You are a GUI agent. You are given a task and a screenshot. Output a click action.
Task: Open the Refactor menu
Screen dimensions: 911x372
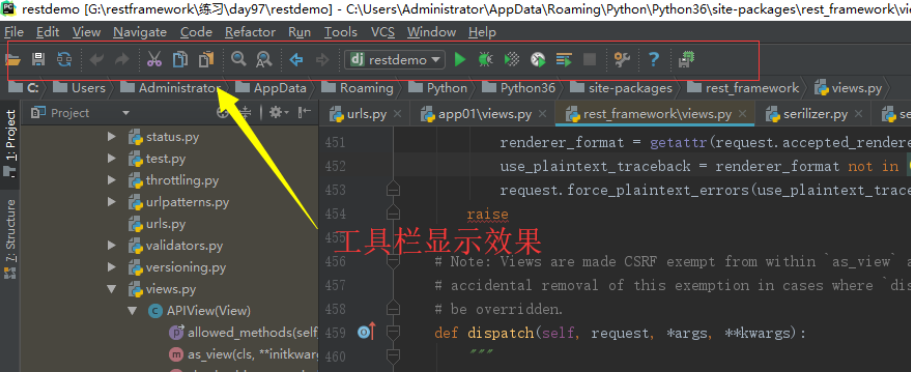coord(250,32)
